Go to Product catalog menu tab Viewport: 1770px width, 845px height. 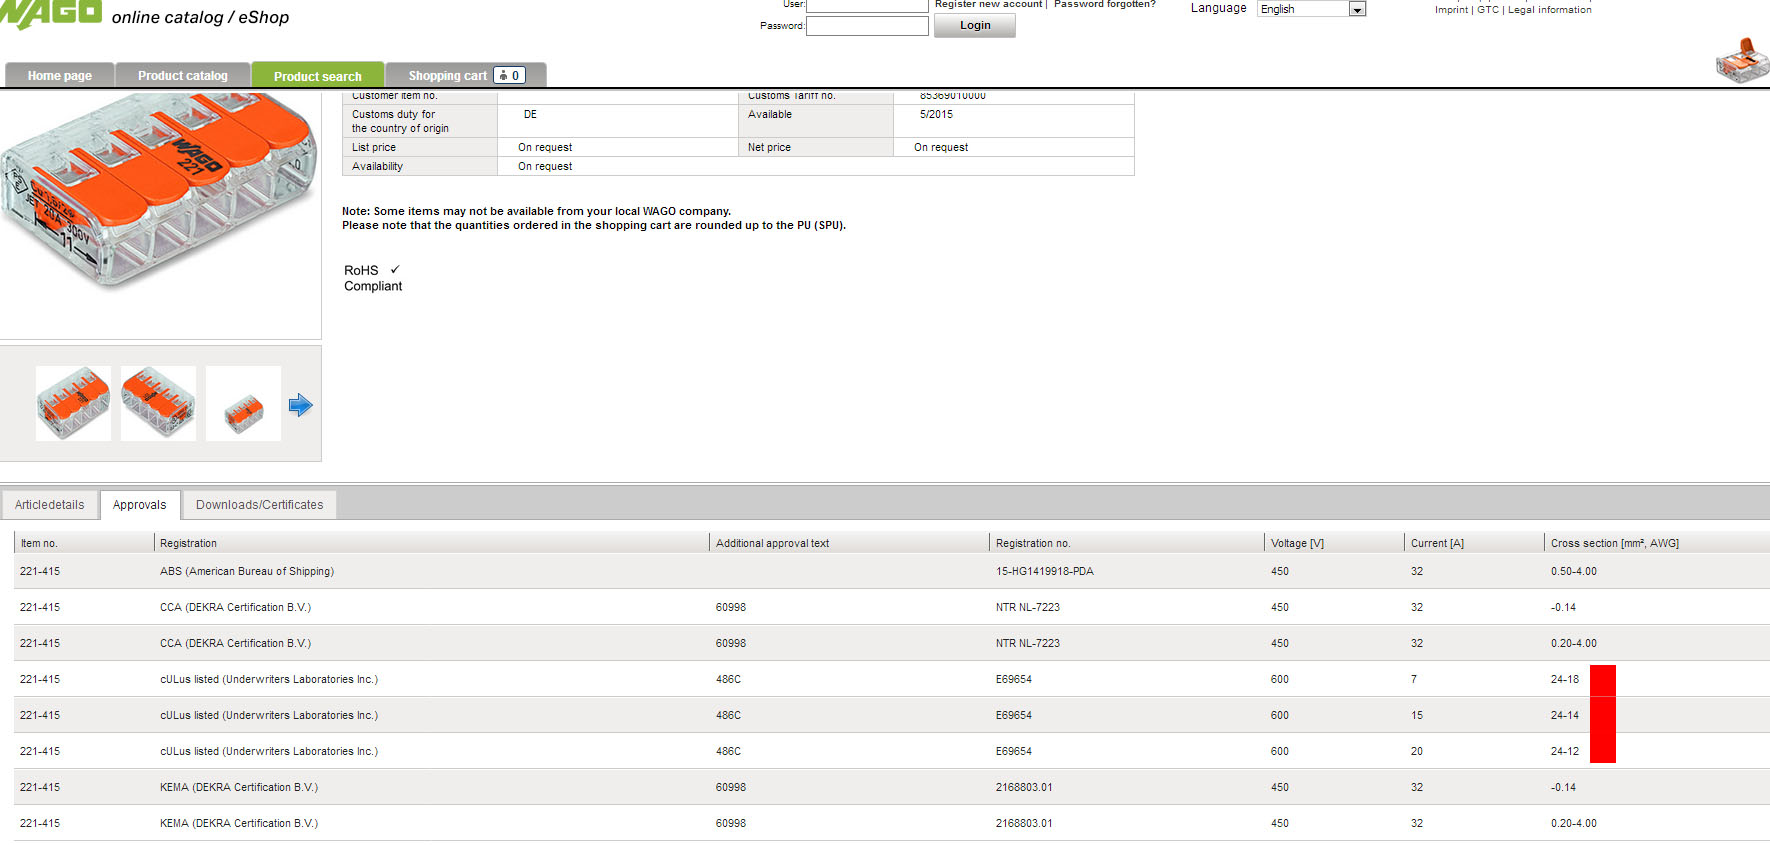pos(183,75)
